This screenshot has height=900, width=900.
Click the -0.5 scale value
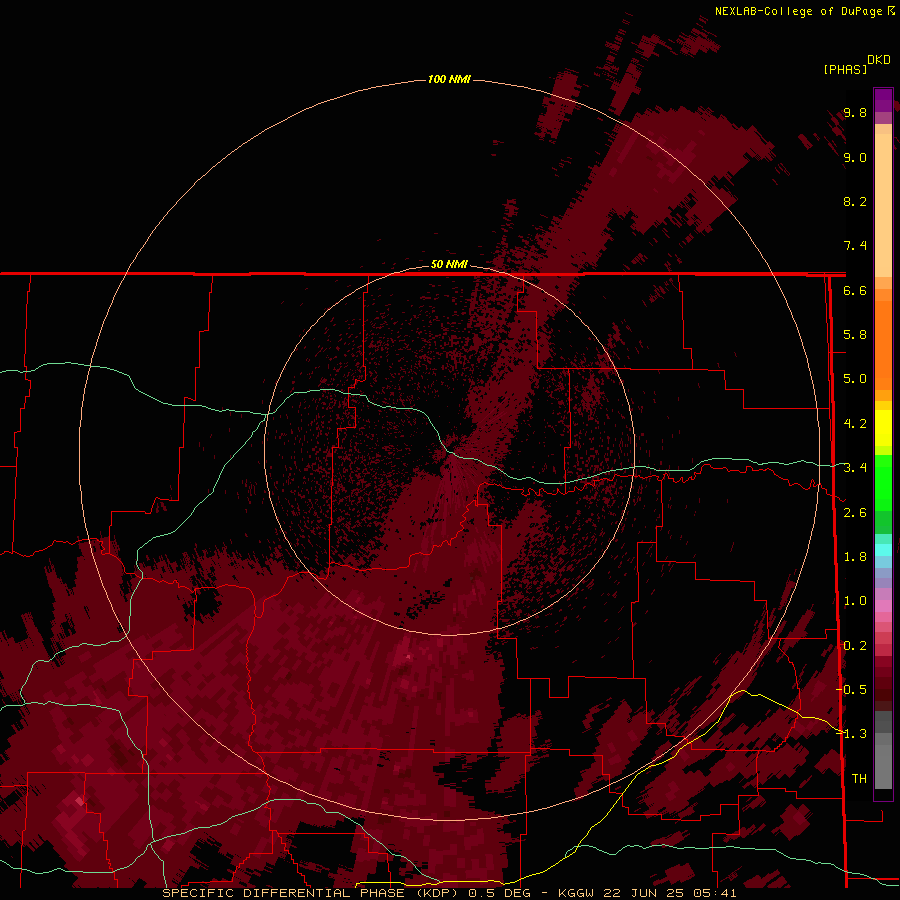pyautogui.click(x=852, y=690)
